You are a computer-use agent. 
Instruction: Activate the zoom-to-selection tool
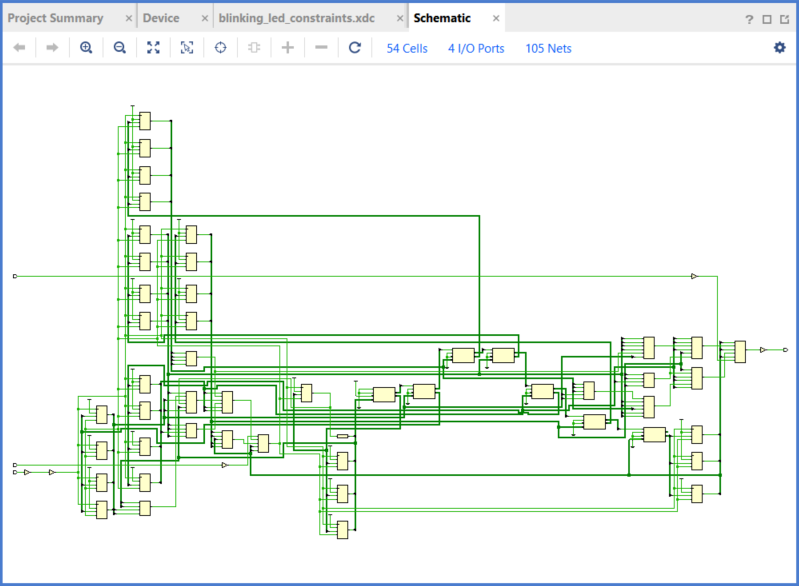187,48
